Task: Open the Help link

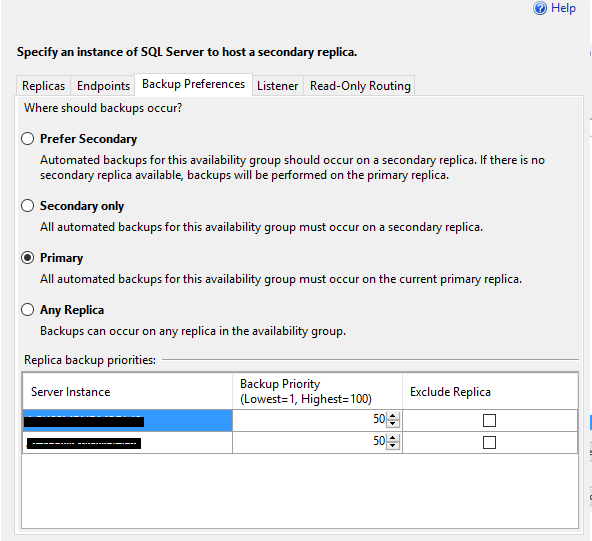Action: click(563, 8)
